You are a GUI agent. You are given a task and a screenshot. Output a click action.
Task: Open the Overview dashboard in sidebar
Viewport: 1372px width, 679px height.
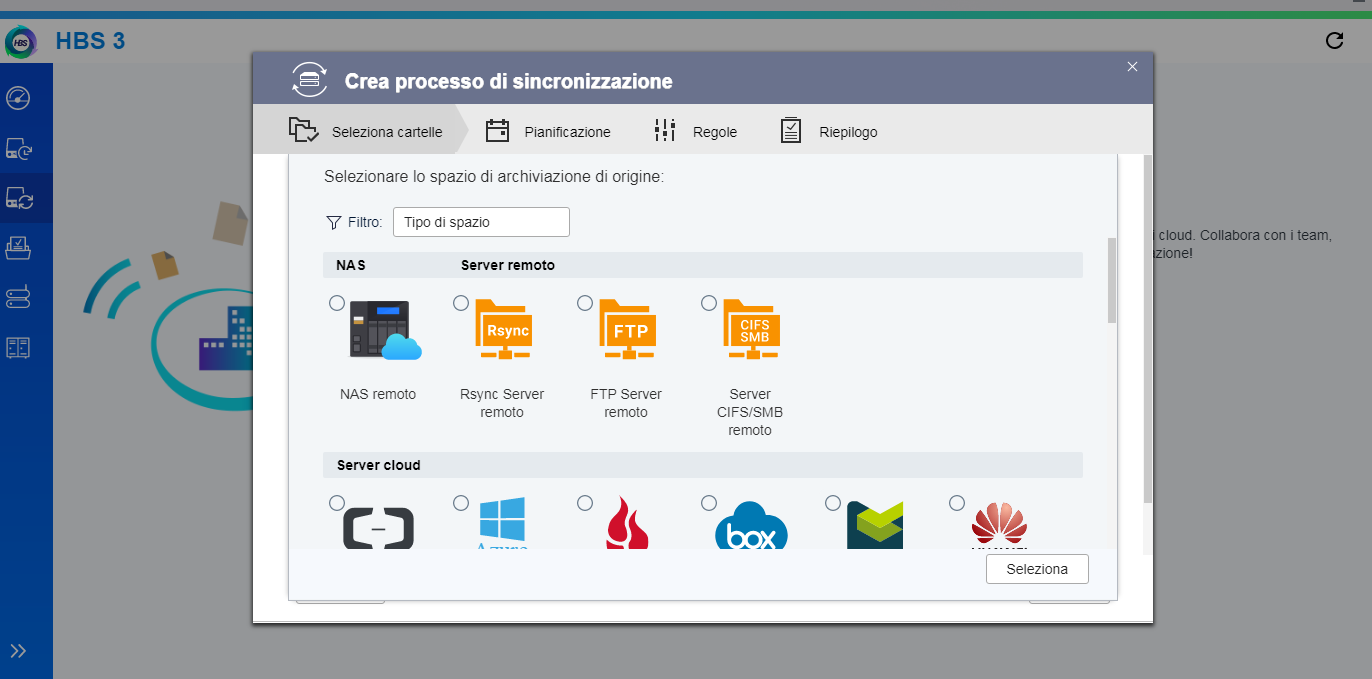[x=19, y=98]
